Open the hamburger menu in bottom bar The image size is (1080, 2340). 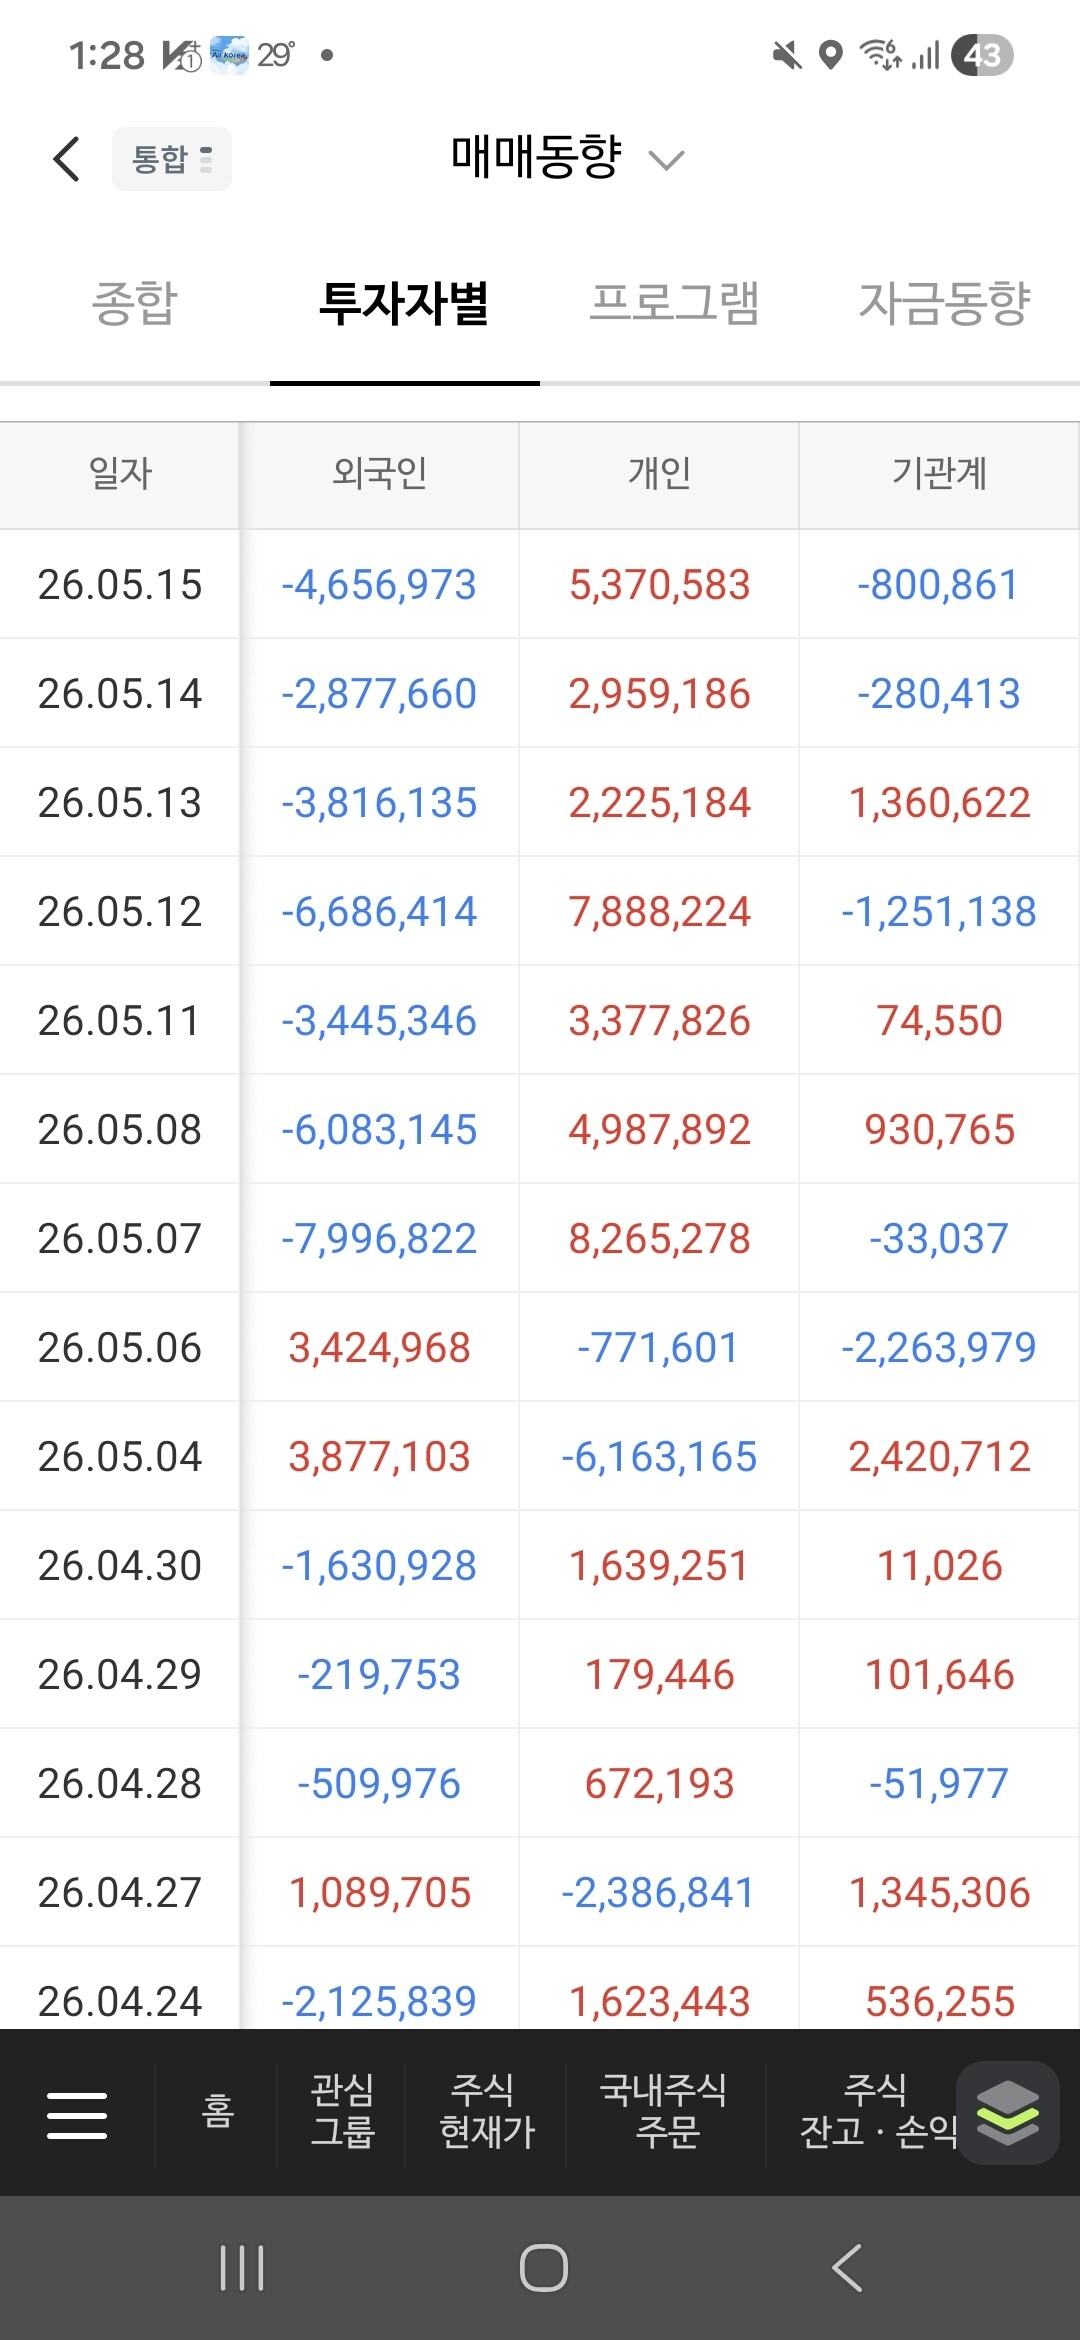click(x=77, y=2115)
